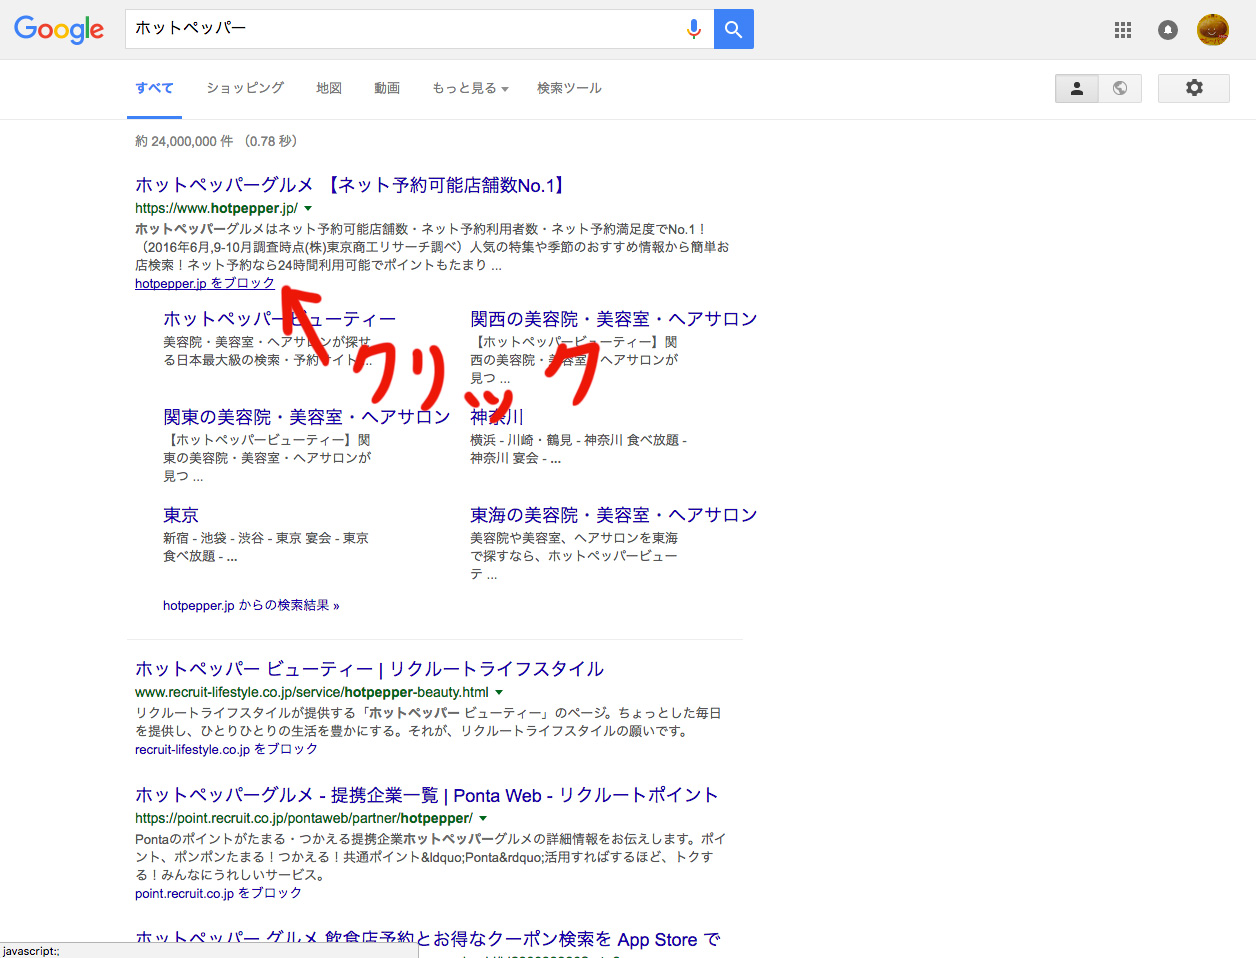The width and height of the screenshot is (1256, 958).
Task: Open 東海の美容院・美容室・ヘアサロン sitelink
Action: [x=614, y=515]
